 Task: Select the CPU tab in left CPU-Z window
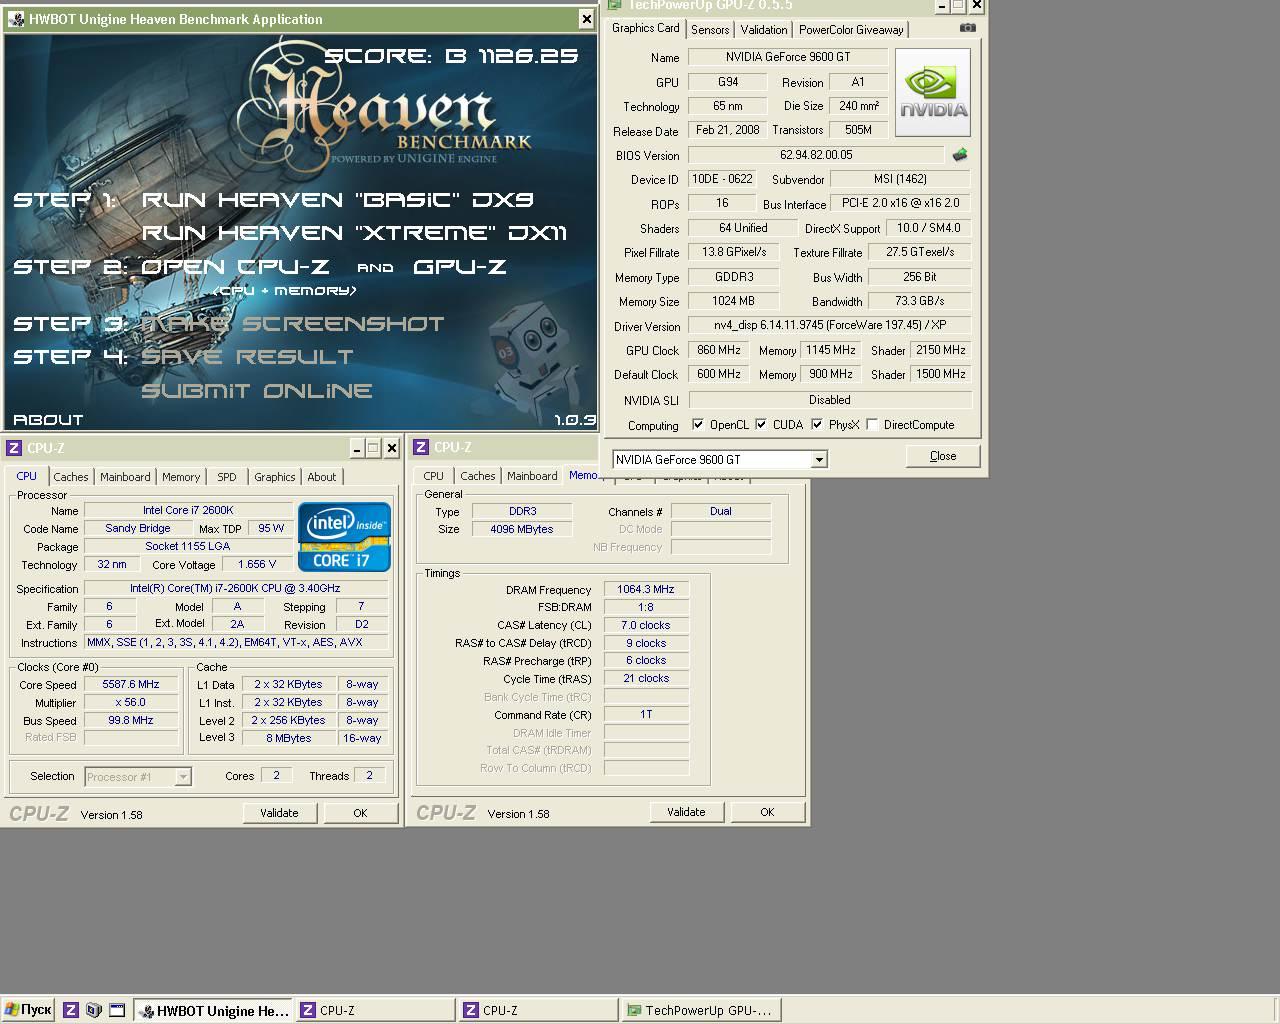tap(27, 476)
